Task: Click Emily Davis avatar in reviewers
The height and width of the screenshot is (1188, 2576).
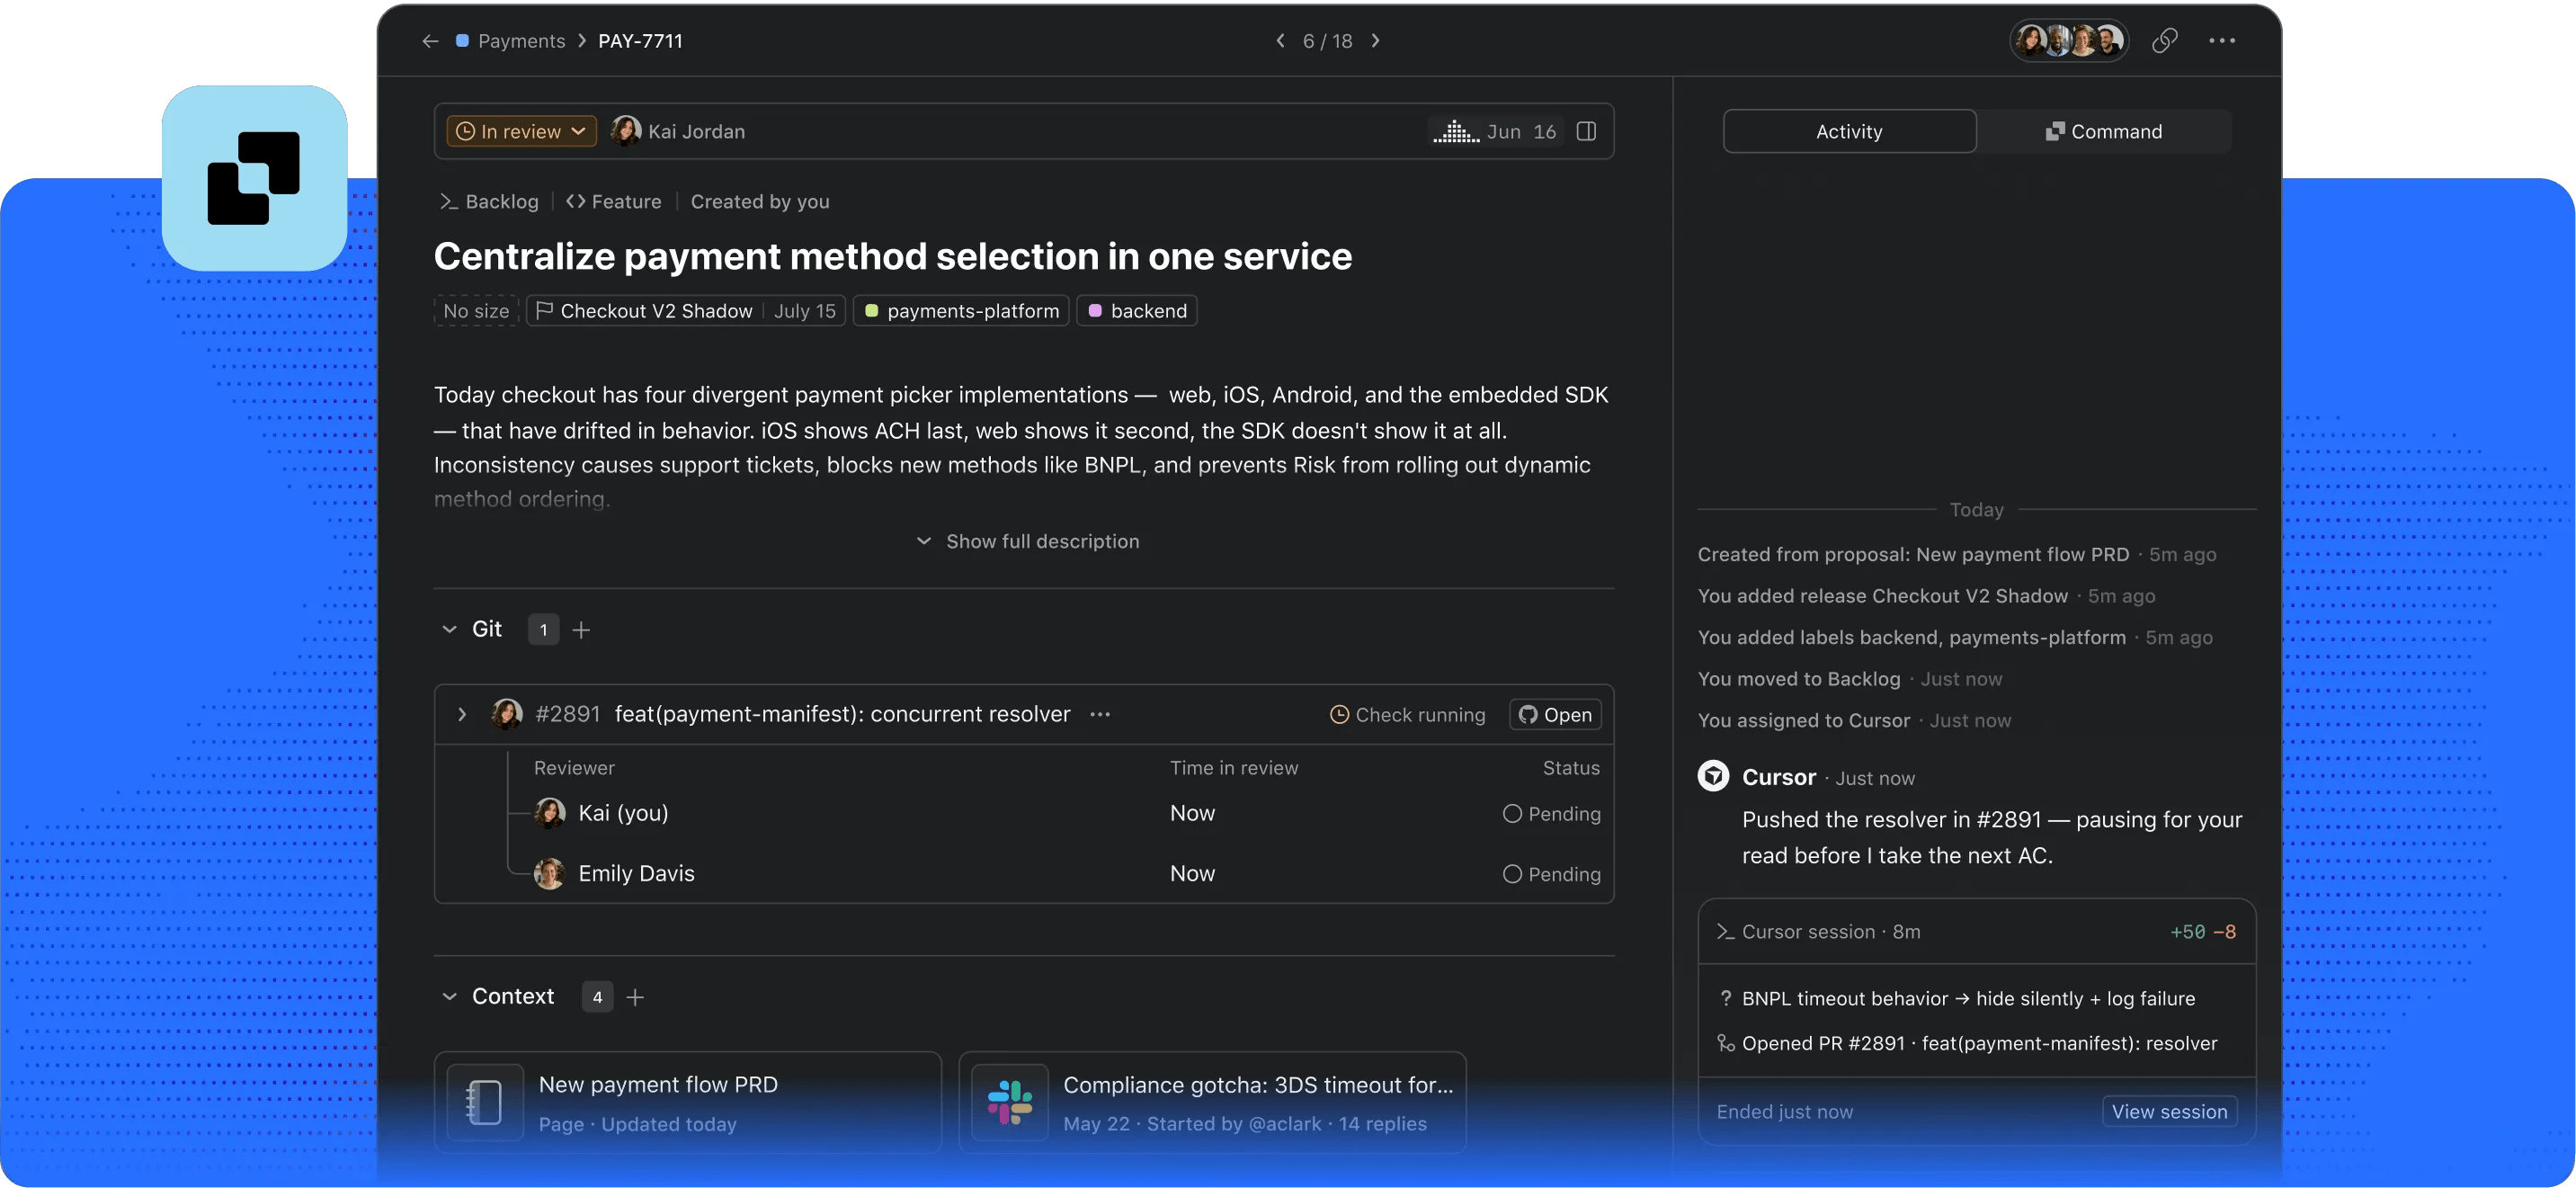Action: (x=549, y=873)
